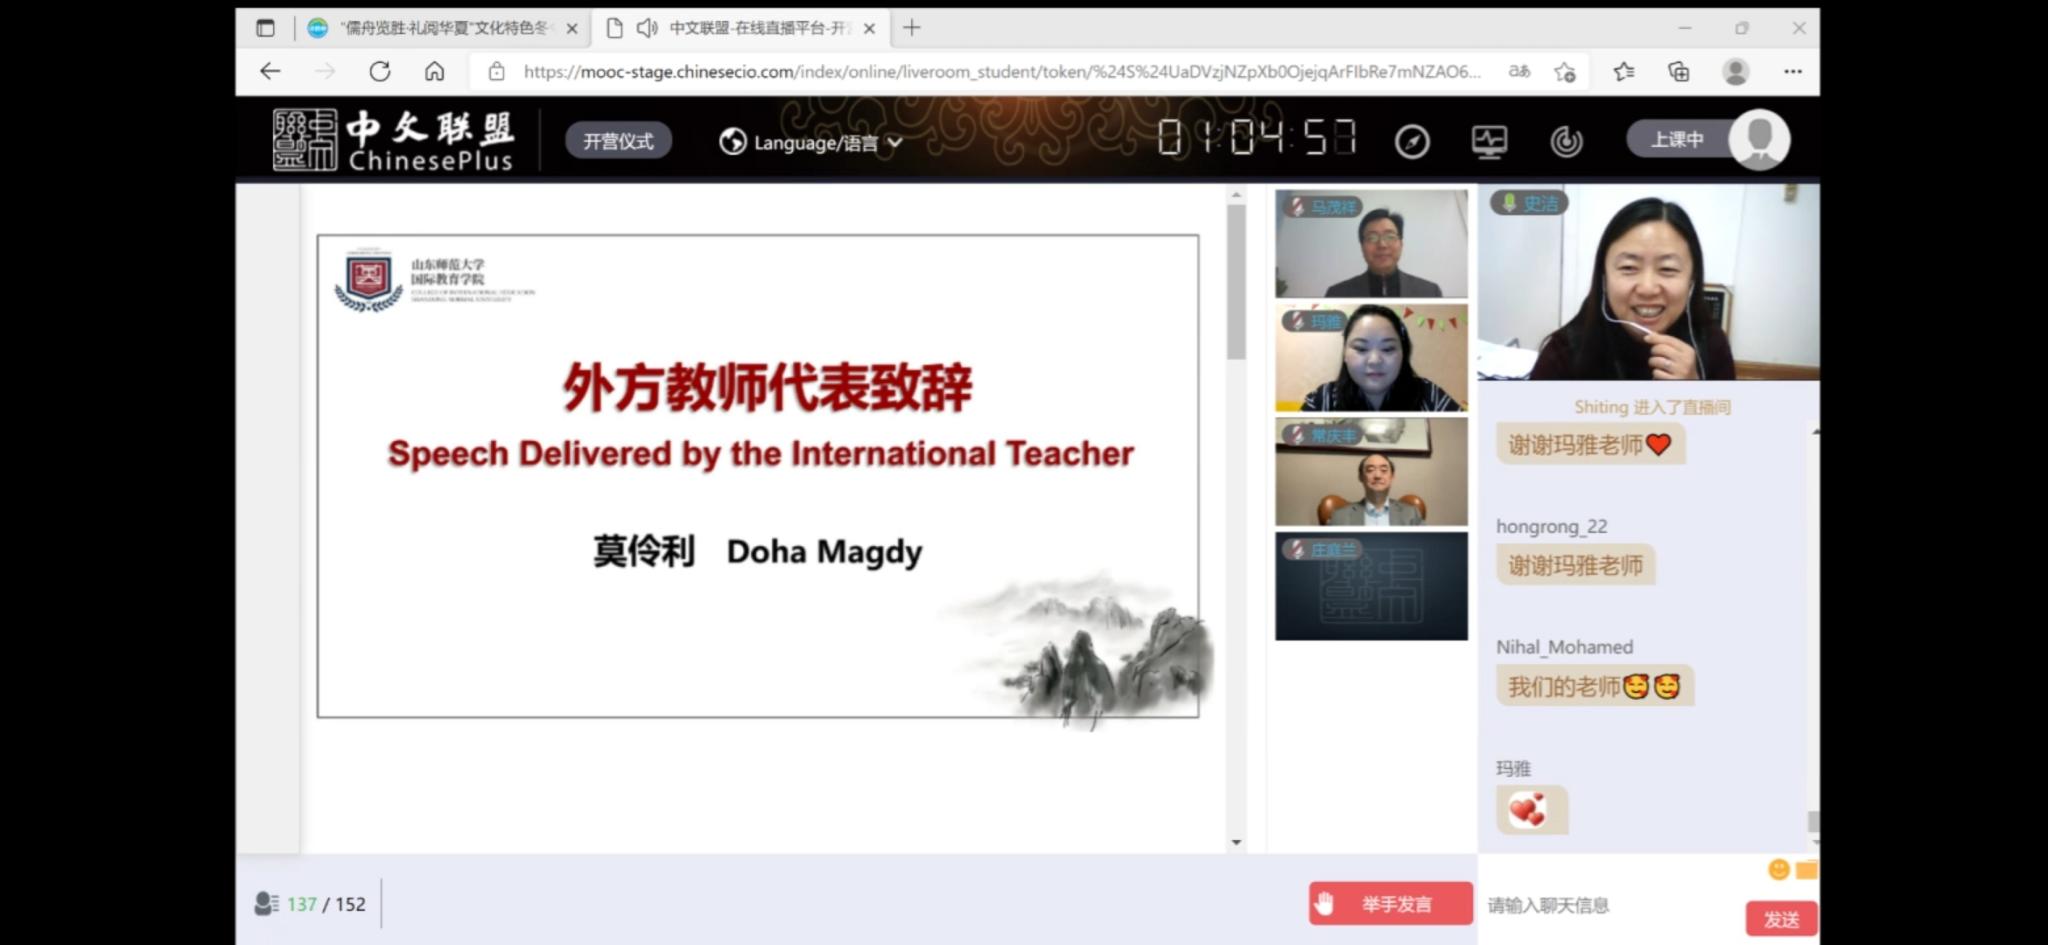Open the emoji picker in chat
Image resolution: width=2048 pixels, height=945 pixels.
coord(1778,869)
